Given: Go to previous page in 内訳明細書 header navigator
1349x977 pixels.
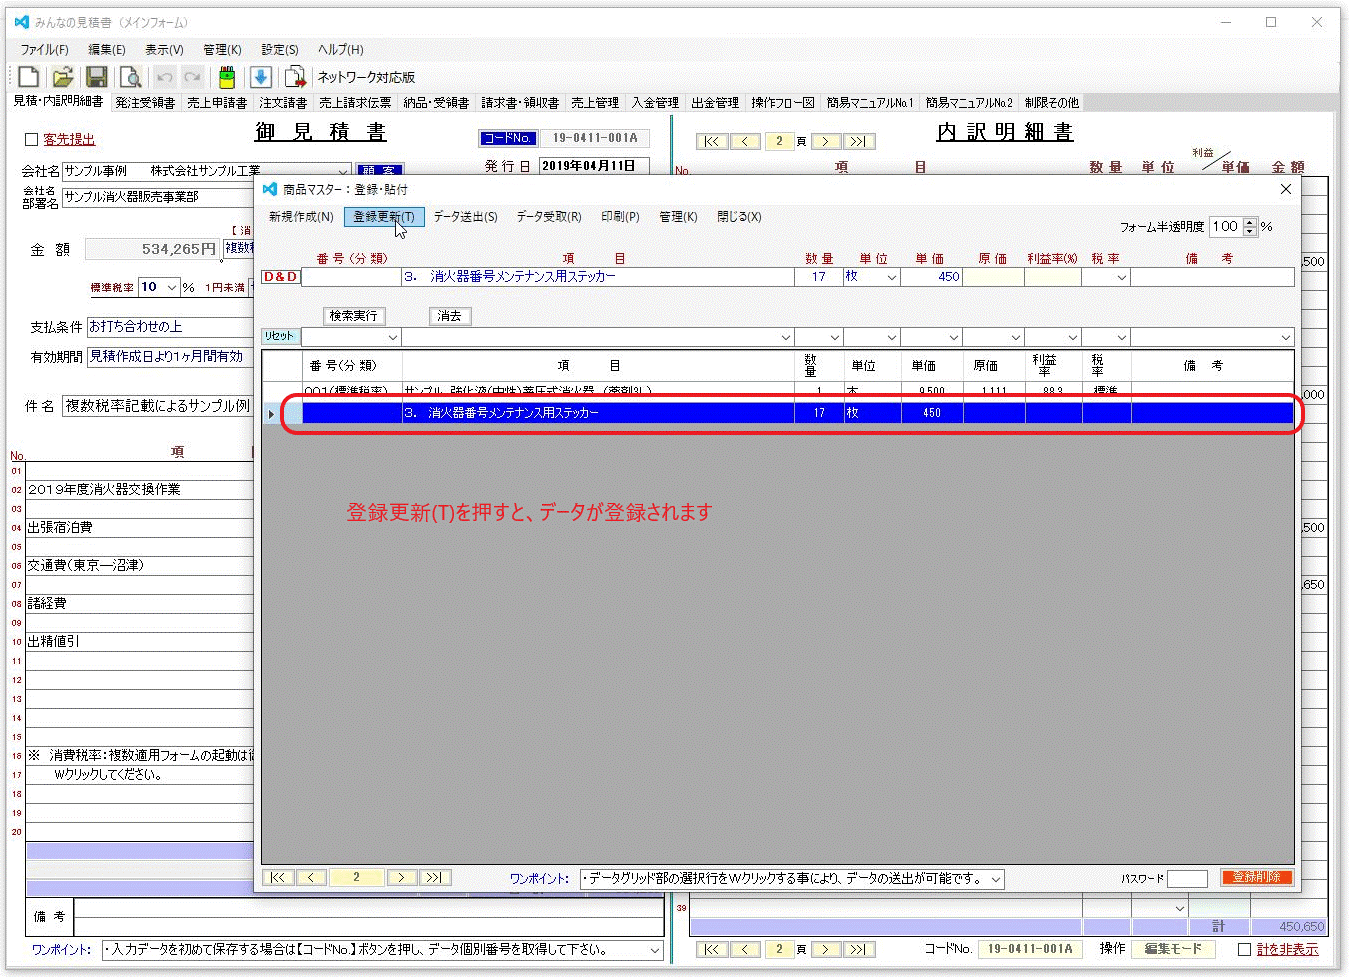Looking at the screenshot, I should [x=745, y=141].
